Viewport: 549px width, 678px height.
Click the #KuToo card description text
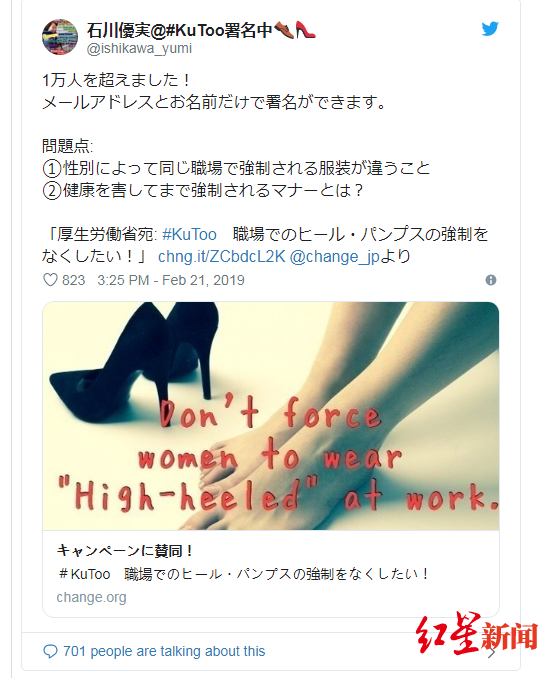tap(244, 574)
